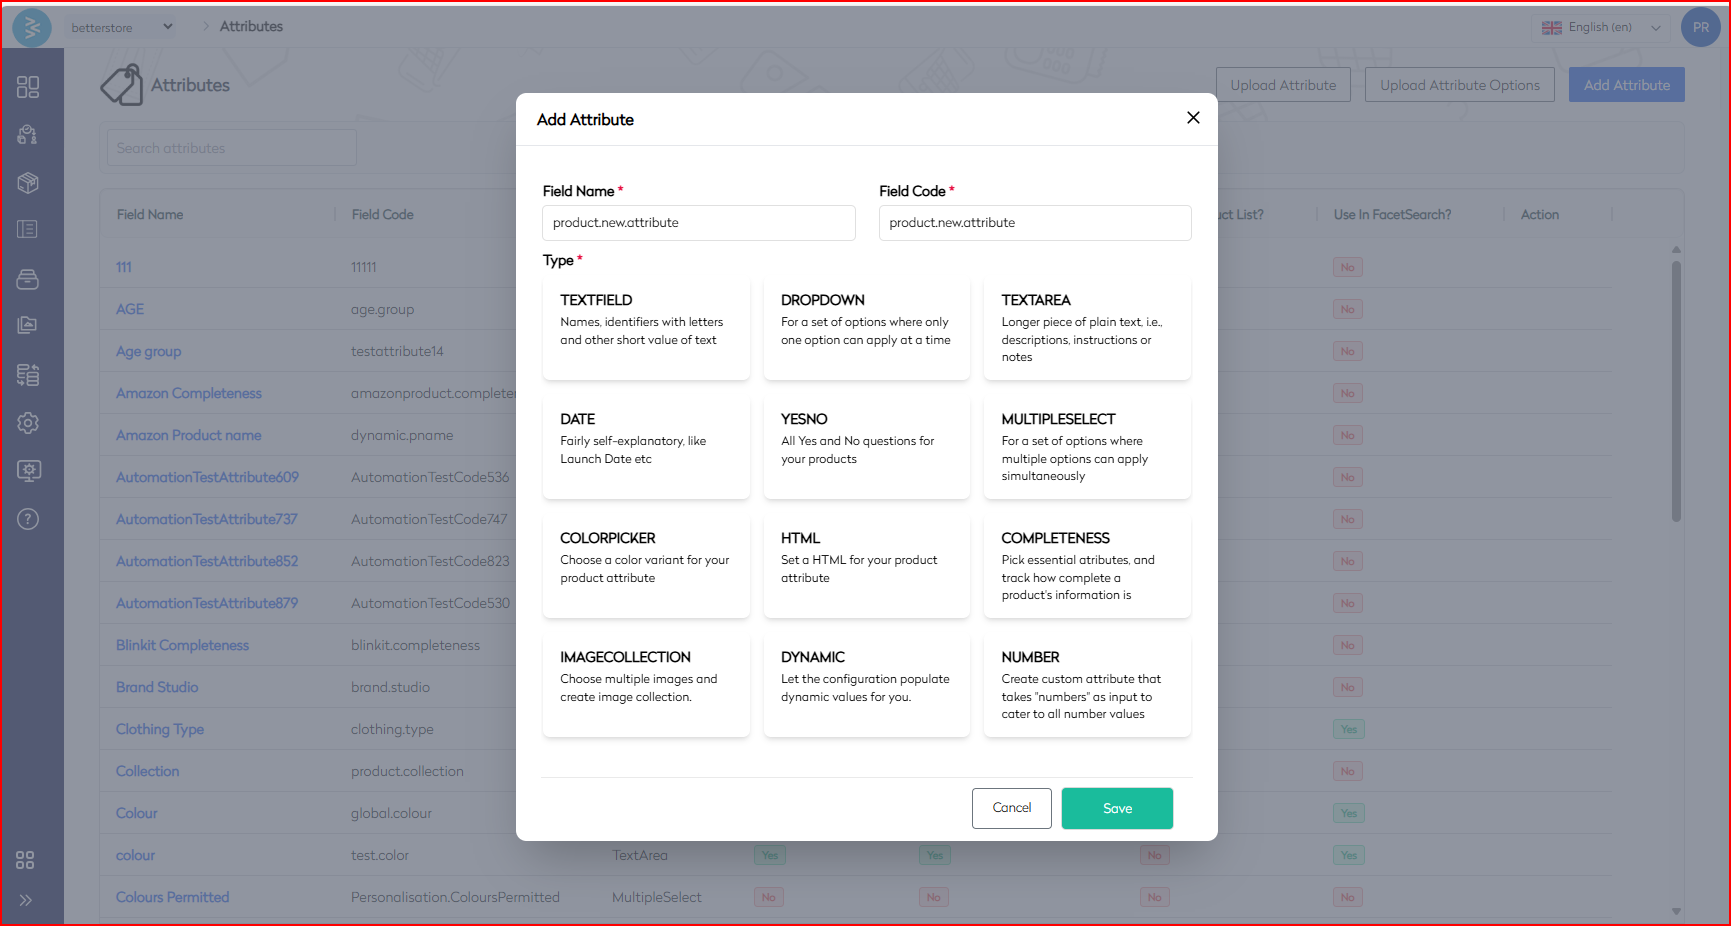Open the dashboard grid icon in sidebar

tap(28, 87)
